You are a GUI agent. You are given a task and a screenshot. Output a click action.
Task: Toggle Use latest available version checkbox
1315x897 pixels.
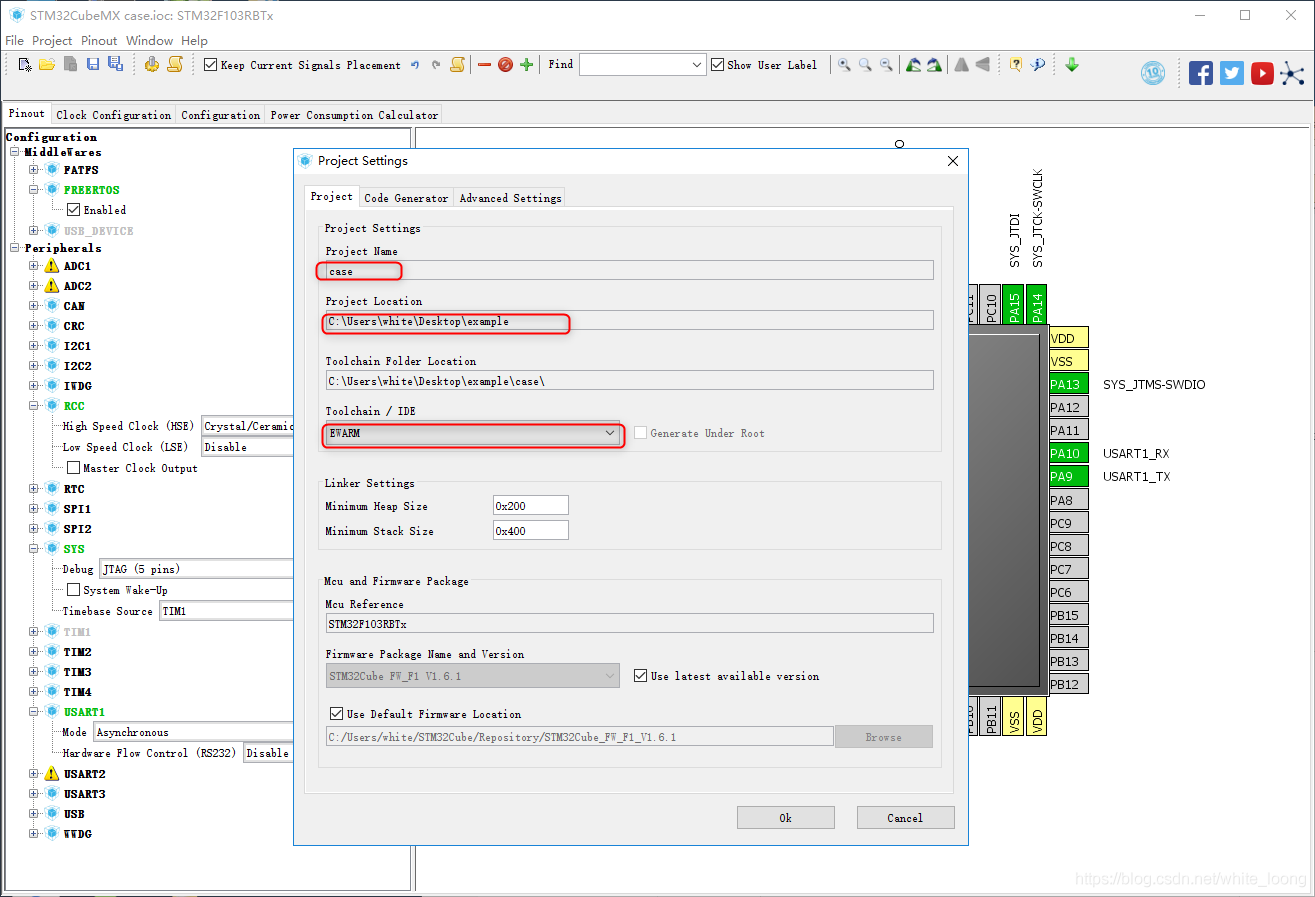point(641,676)
